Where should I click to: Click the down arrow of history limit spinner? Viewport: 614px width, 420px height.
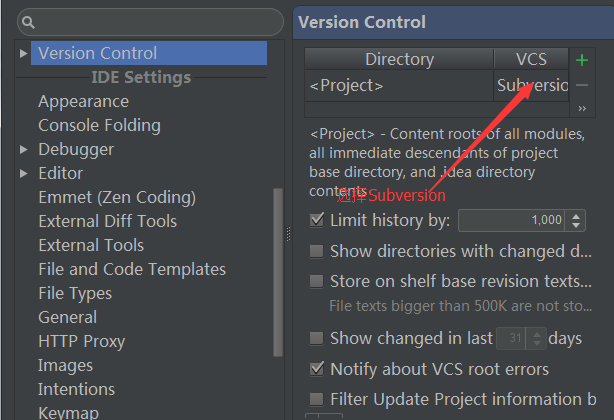[576, 225]
